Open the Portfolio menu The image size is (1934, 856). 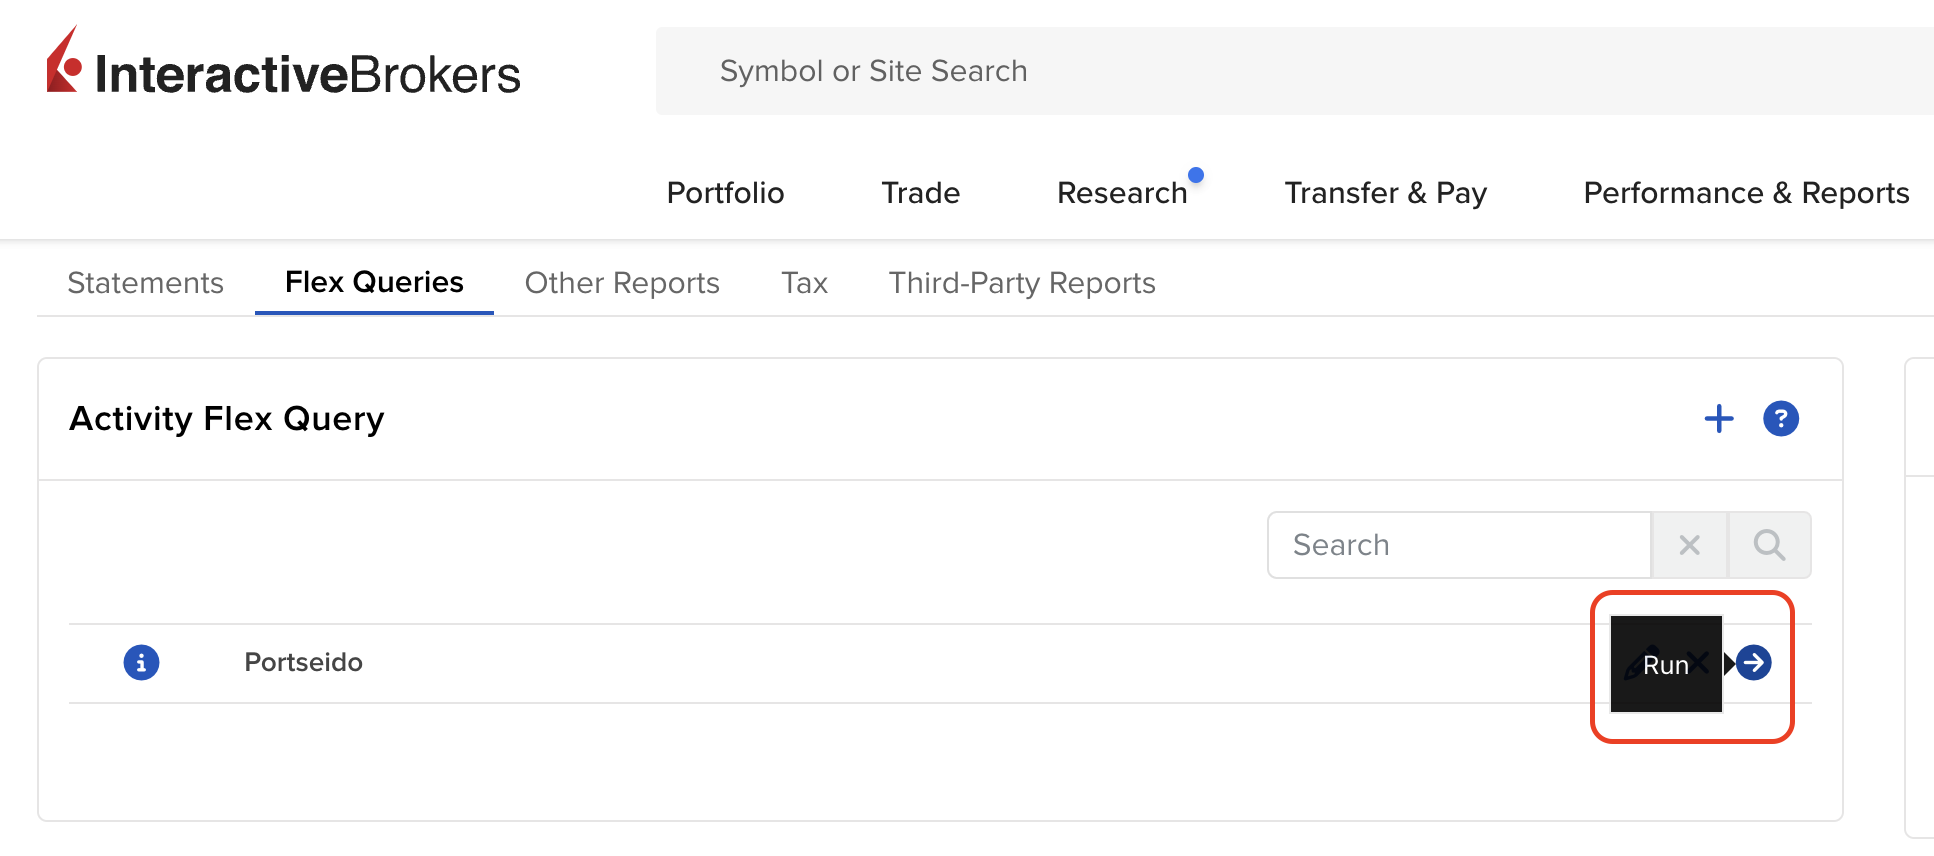tap(725, 192)
